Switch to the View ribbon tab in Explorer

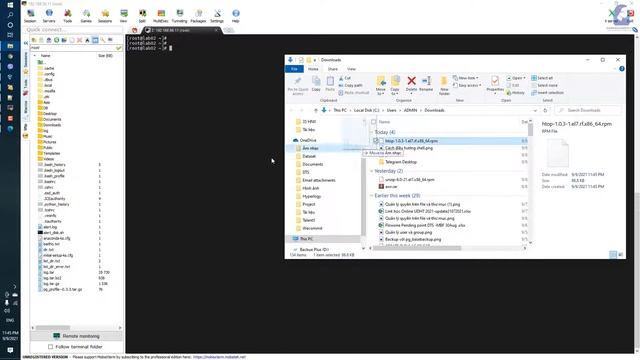pyautogui.click(x=351, y=69)
